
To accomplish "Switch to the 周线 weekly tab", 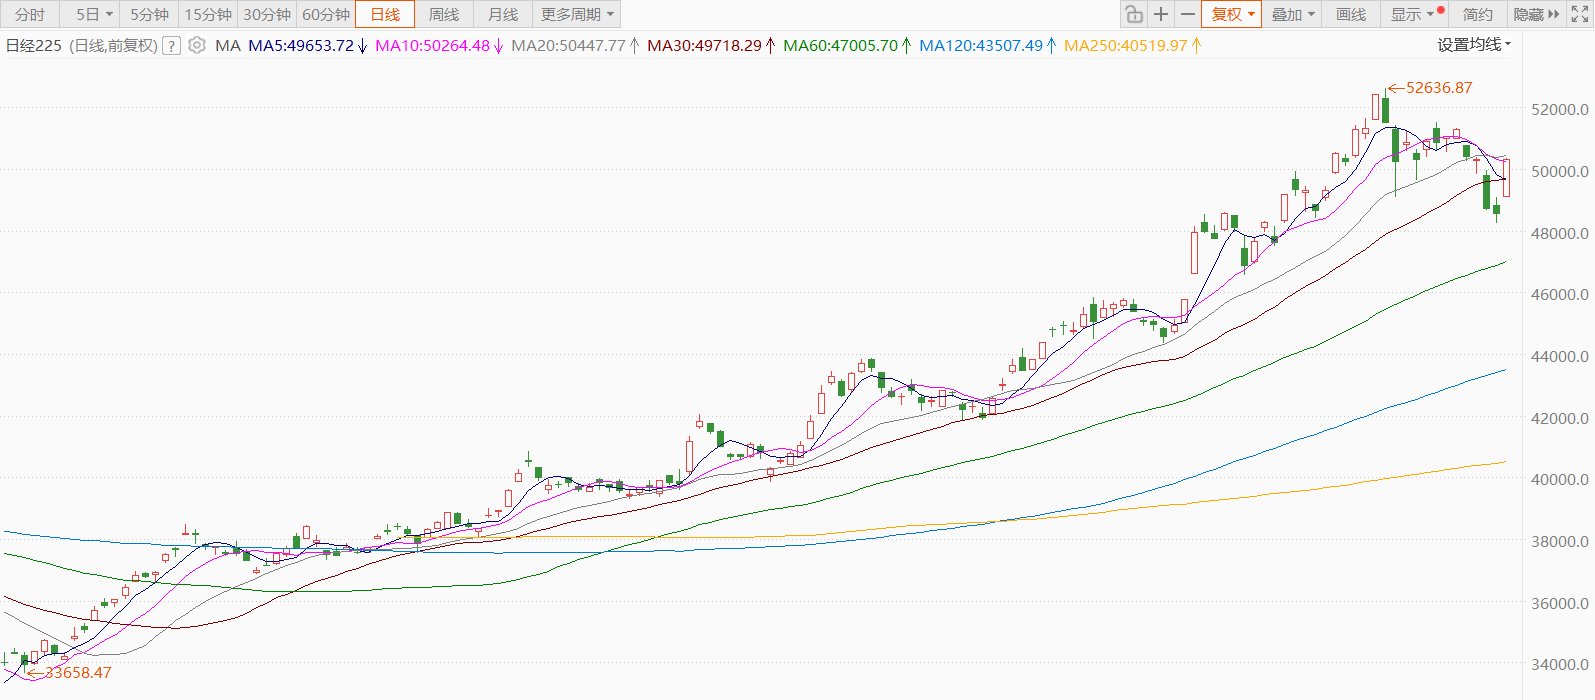I will 443,14.
